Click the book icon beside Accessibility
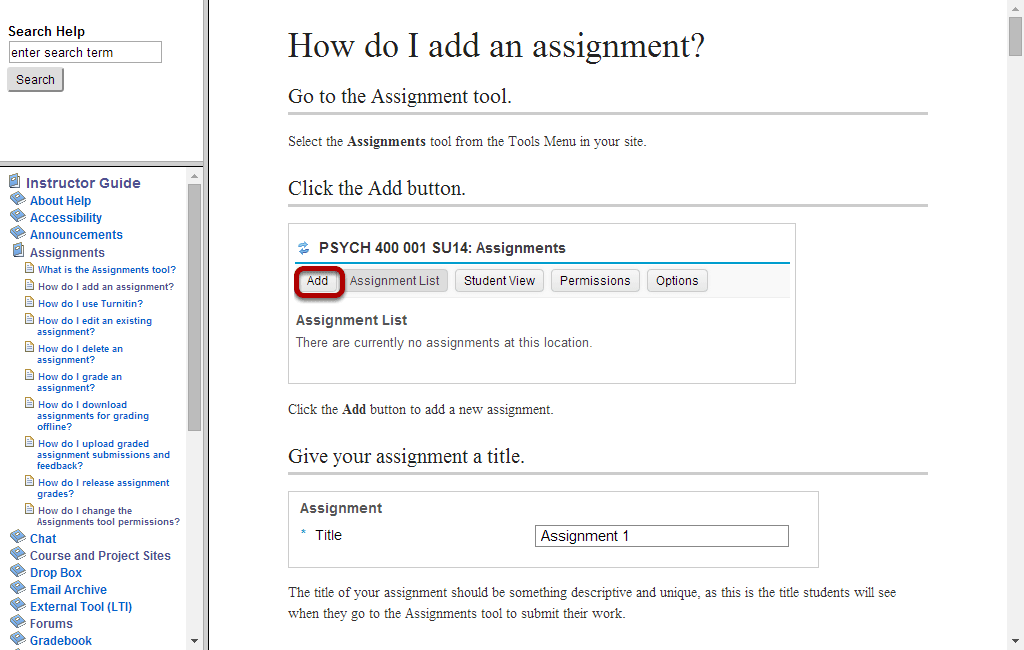The image size is (1024, 650). click(18, 216)
